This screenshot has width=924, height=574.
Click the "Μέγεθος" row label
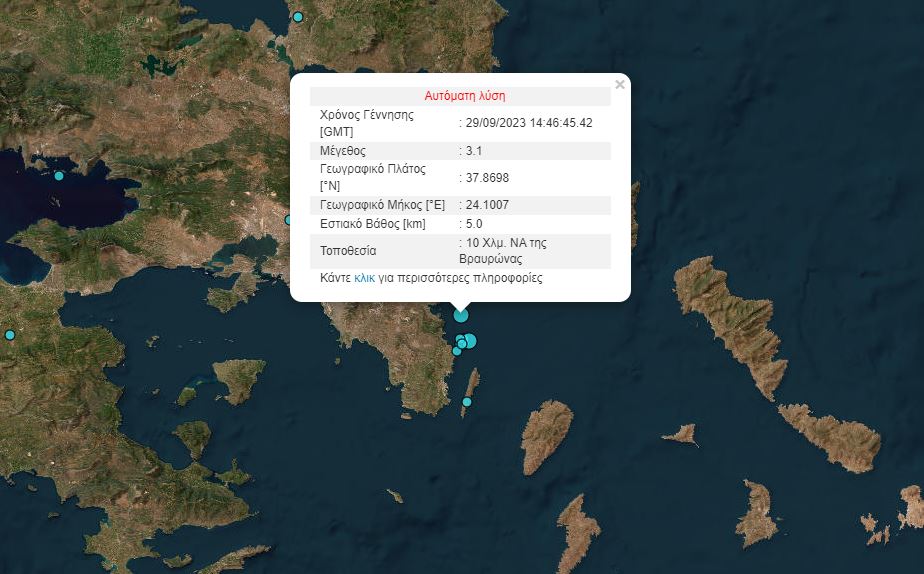343,151
